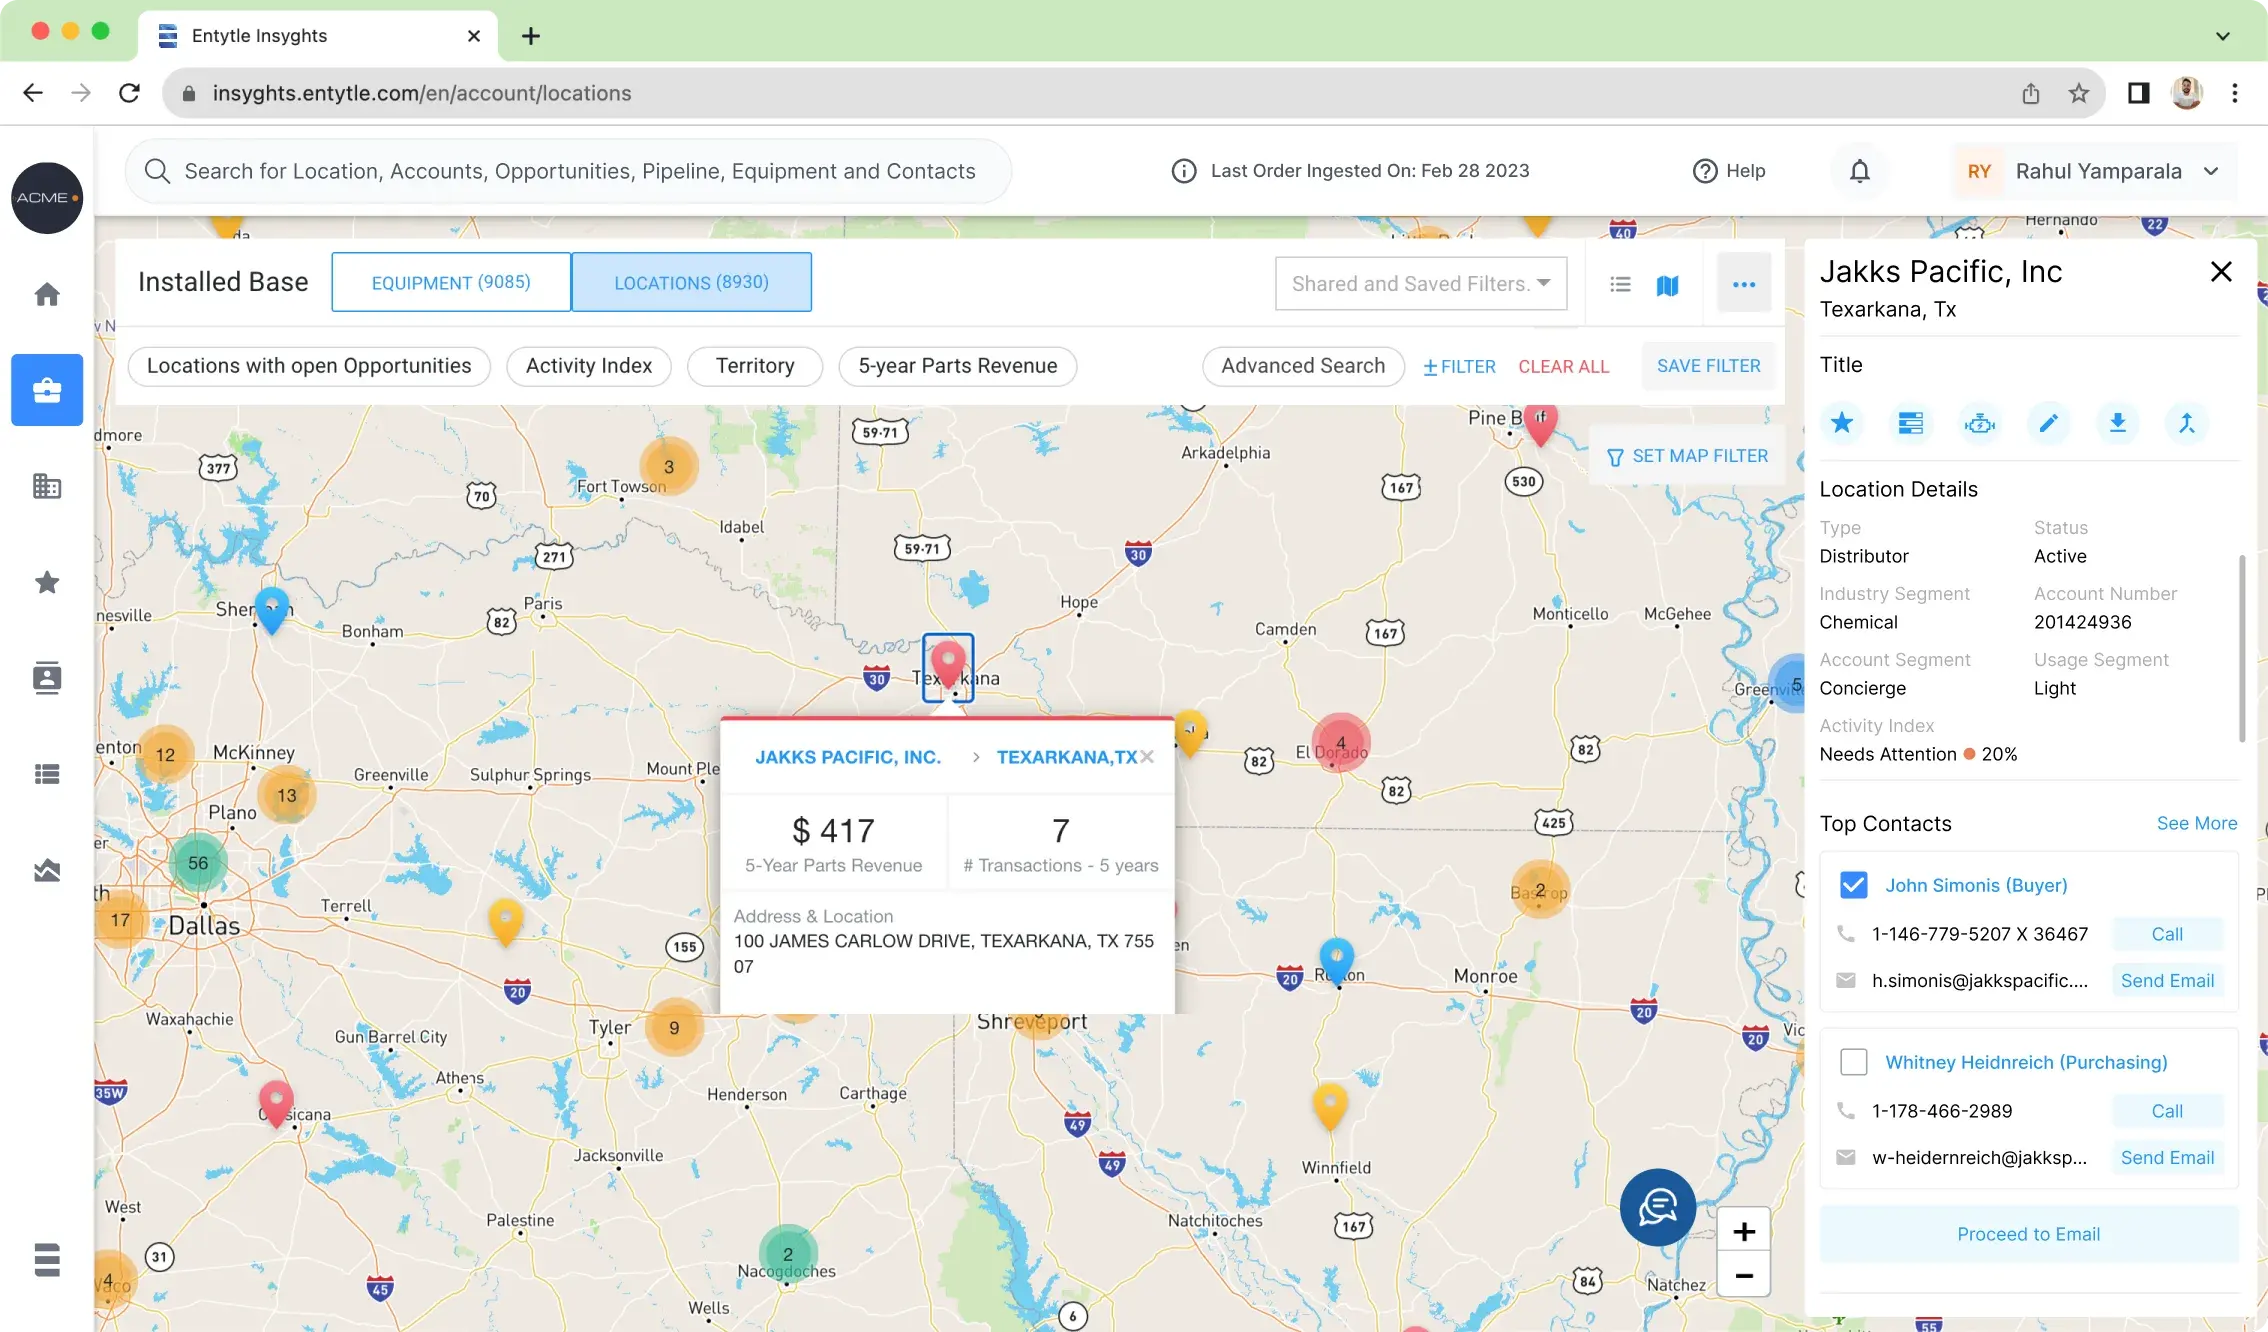This screenshot has height=1332, width=2268.
Task: Open See More contacts link
Action: pos(2197,823)
